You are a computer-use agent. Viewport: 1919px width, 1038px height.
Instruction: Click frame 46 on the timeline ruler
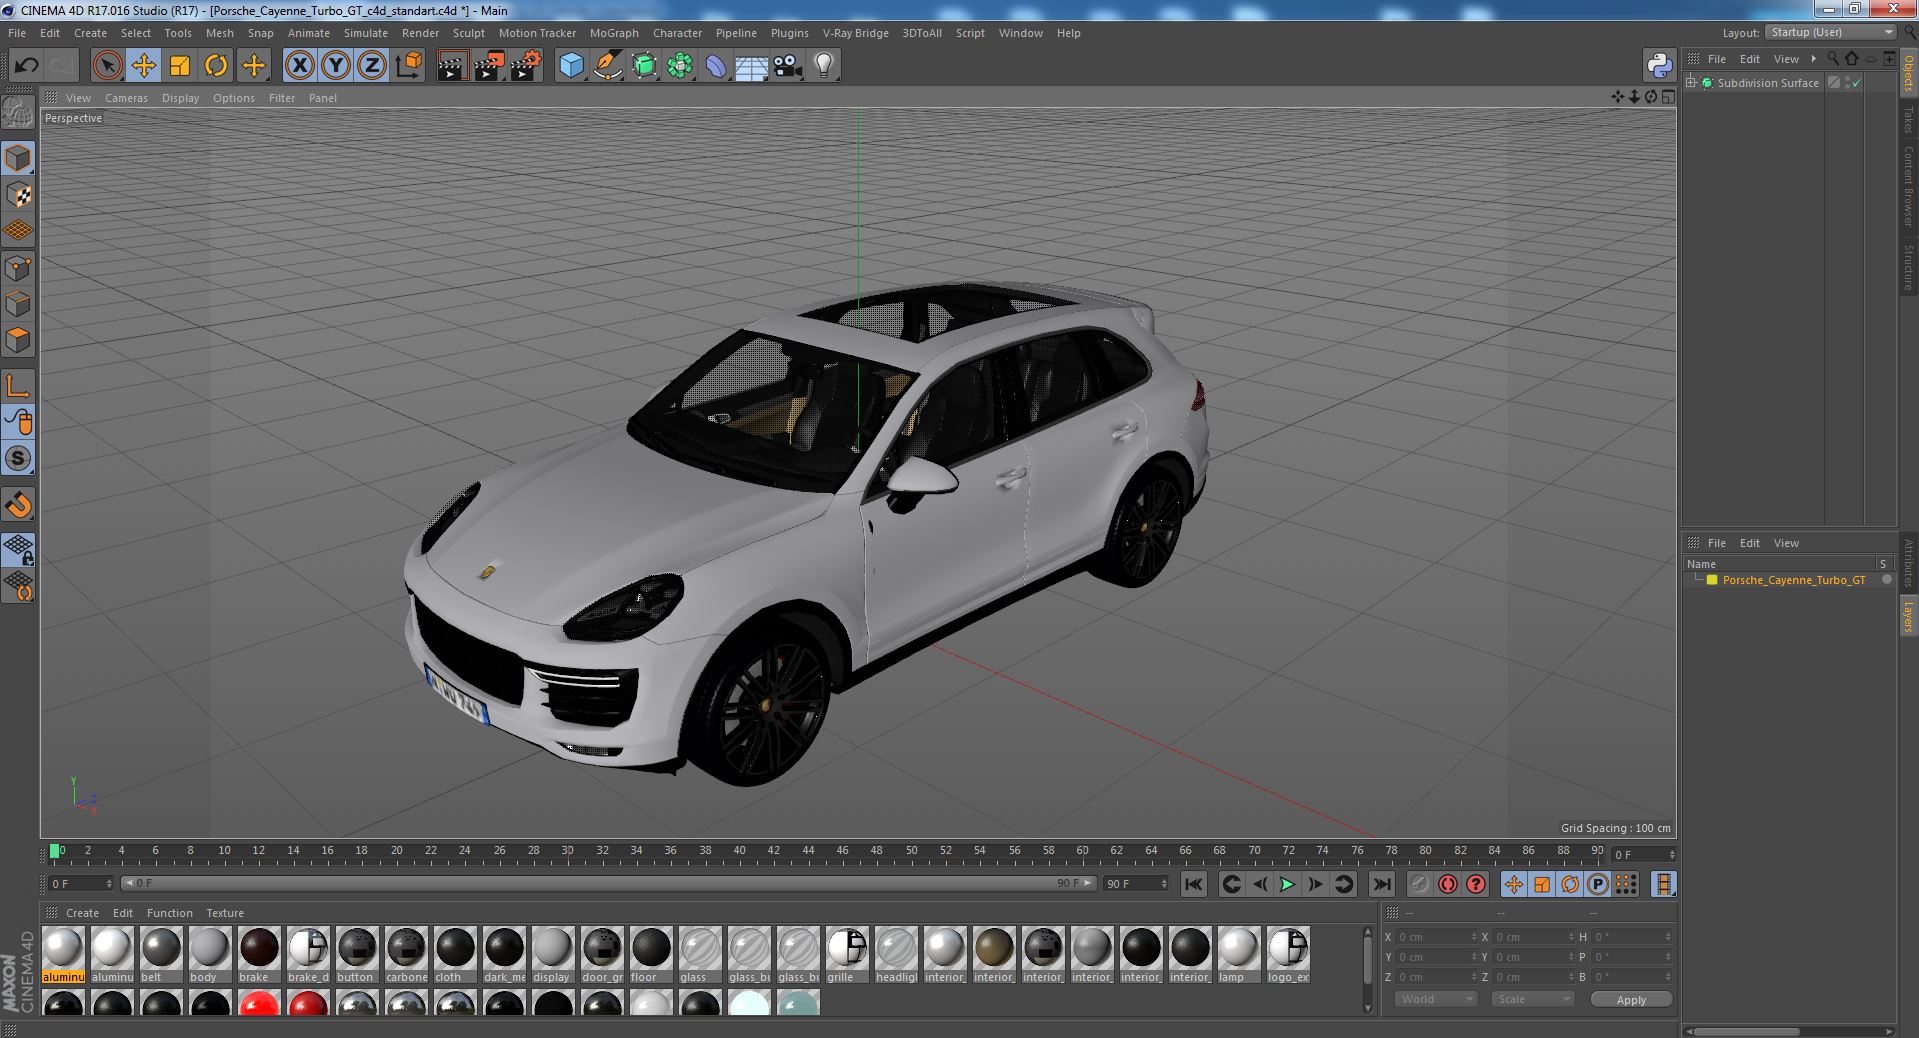[842, 851]
